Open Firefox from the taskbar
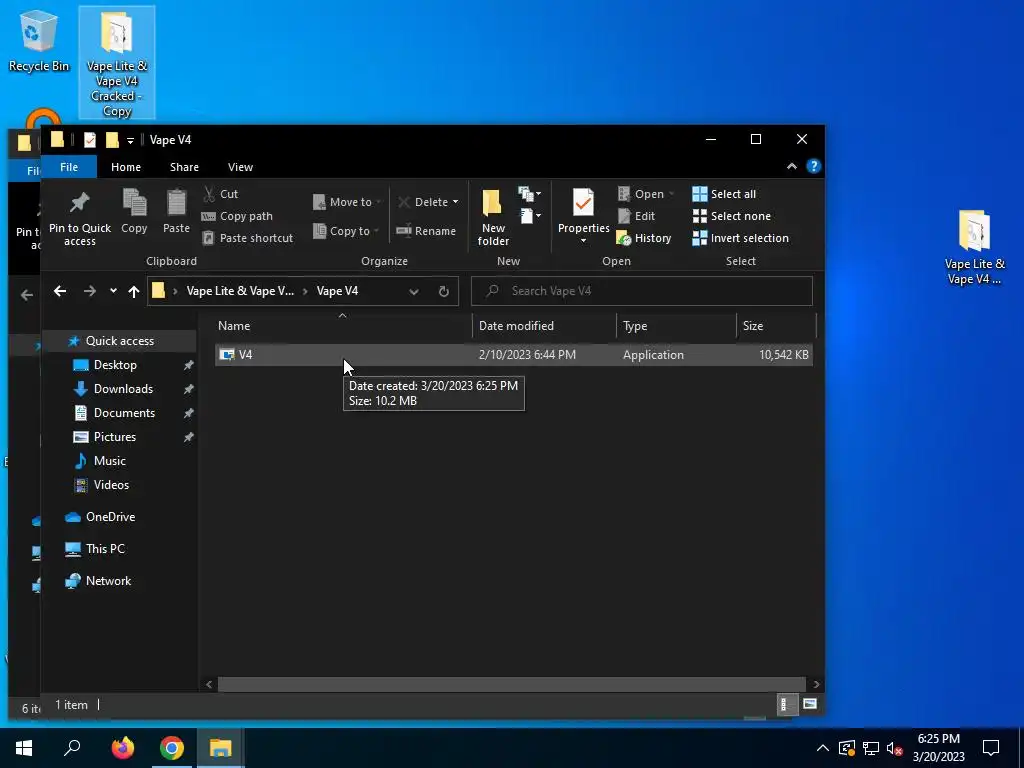This screenshot has height=768, width=1024. 123,748
